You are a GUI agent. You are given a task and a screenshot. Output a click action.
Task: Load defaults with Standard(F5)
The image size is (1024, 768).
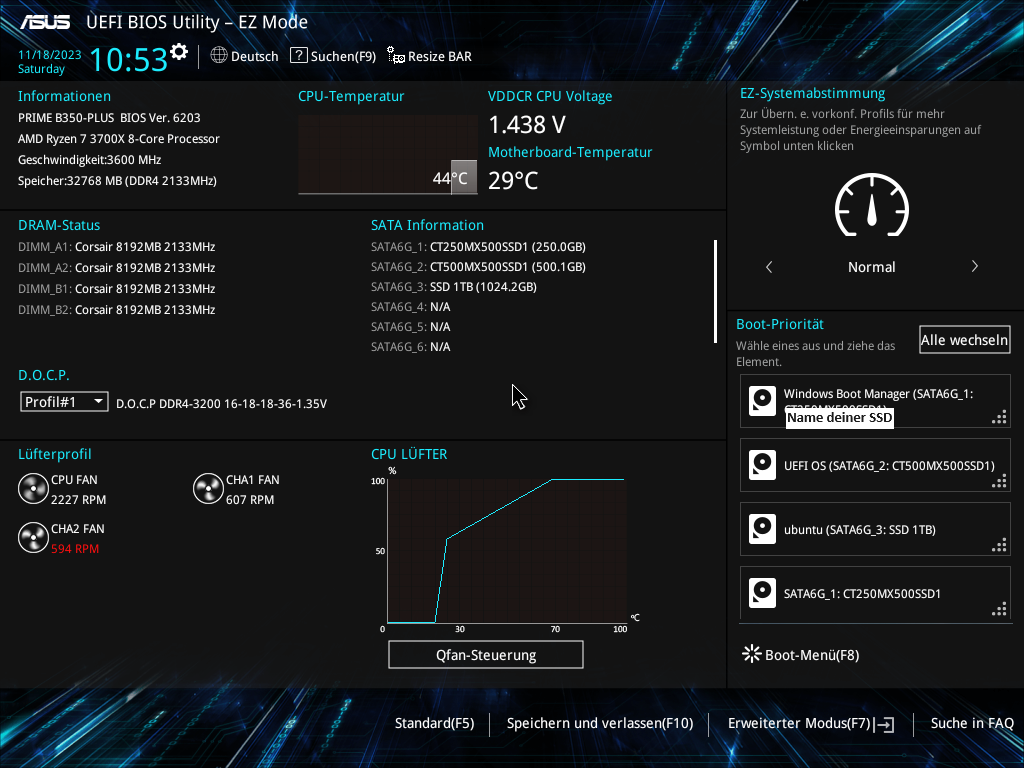coord(434,723)
